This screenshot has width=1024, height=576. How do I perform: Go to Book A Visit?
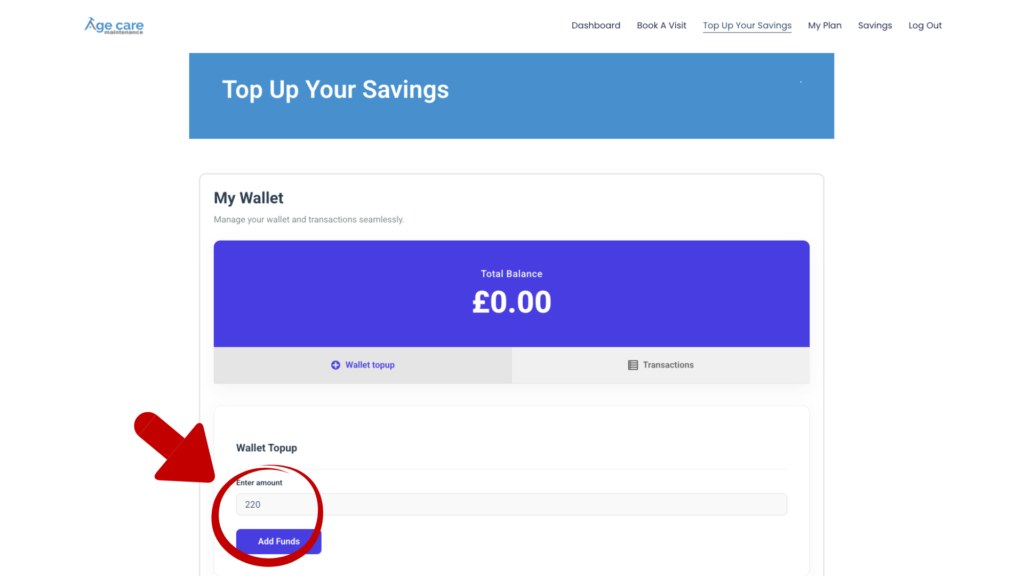tap(662, 26)
